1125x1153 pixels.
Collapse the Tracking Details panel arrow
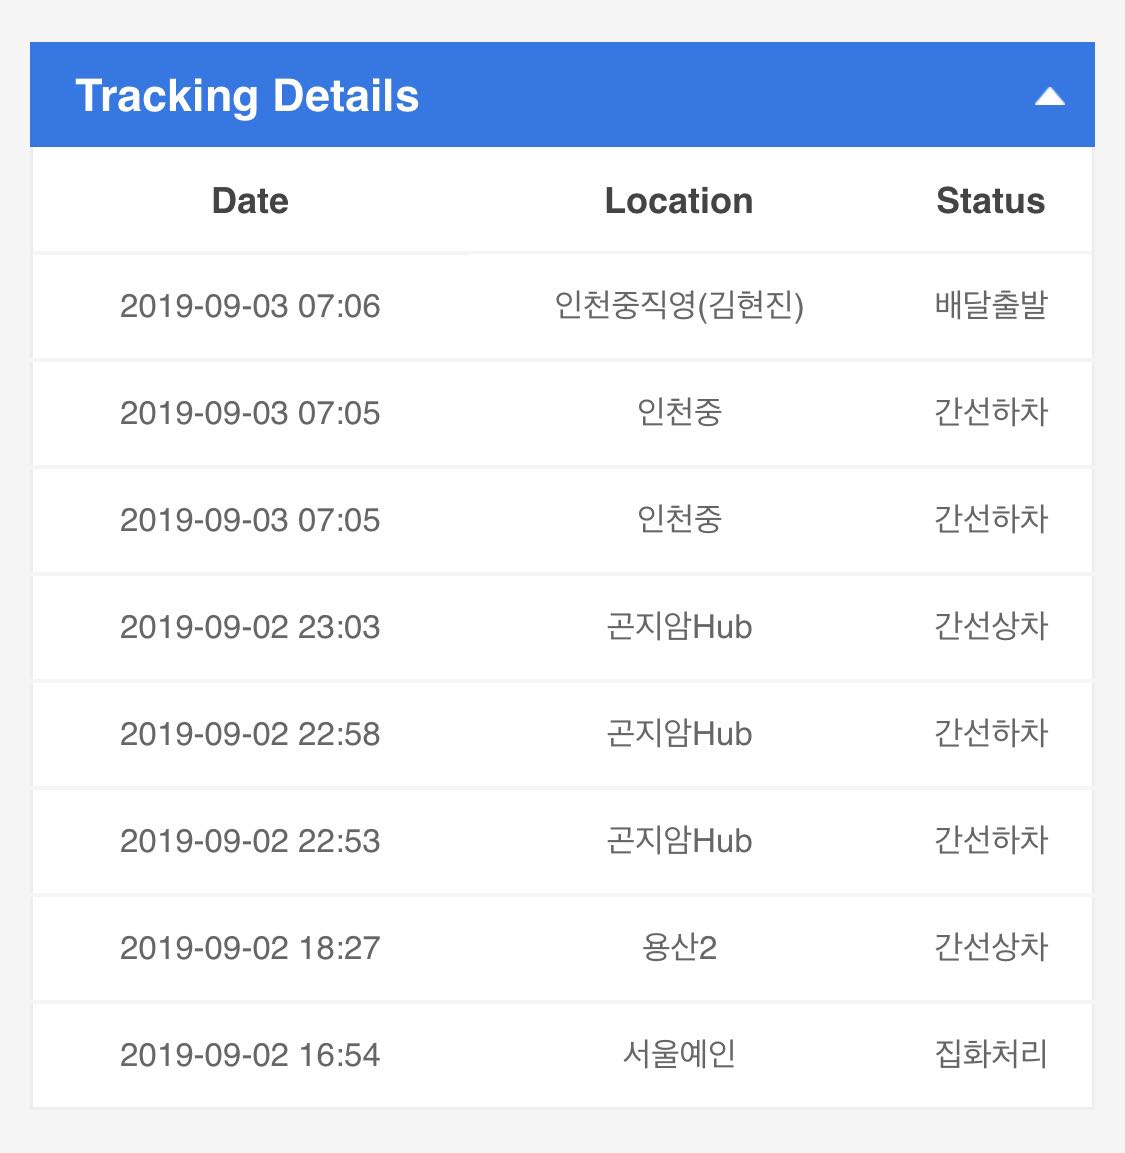(1049, 97)
